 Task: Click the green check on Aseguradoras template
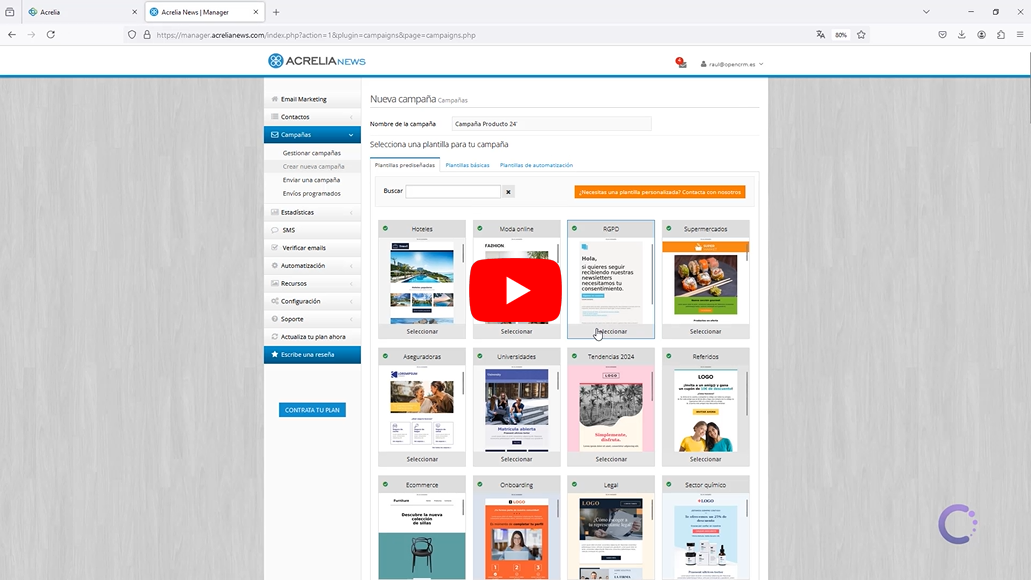point(385,356)
